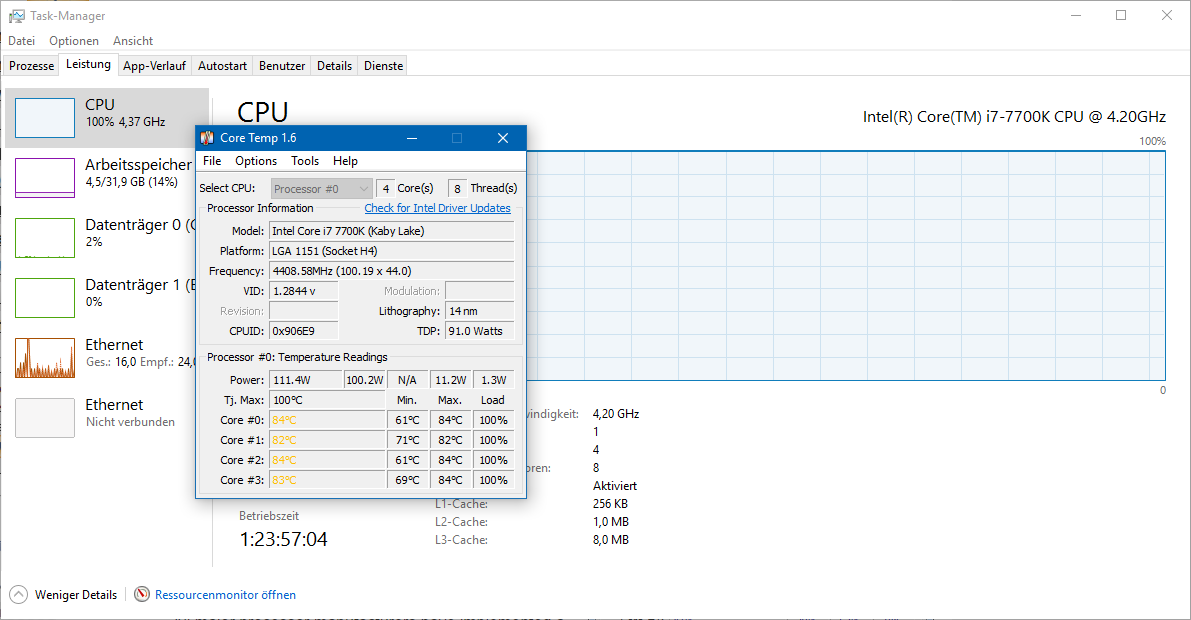Click Core #3 minimum 69°C value
This screenshot has width=1191, height=620.
click(x=407, y=480)
